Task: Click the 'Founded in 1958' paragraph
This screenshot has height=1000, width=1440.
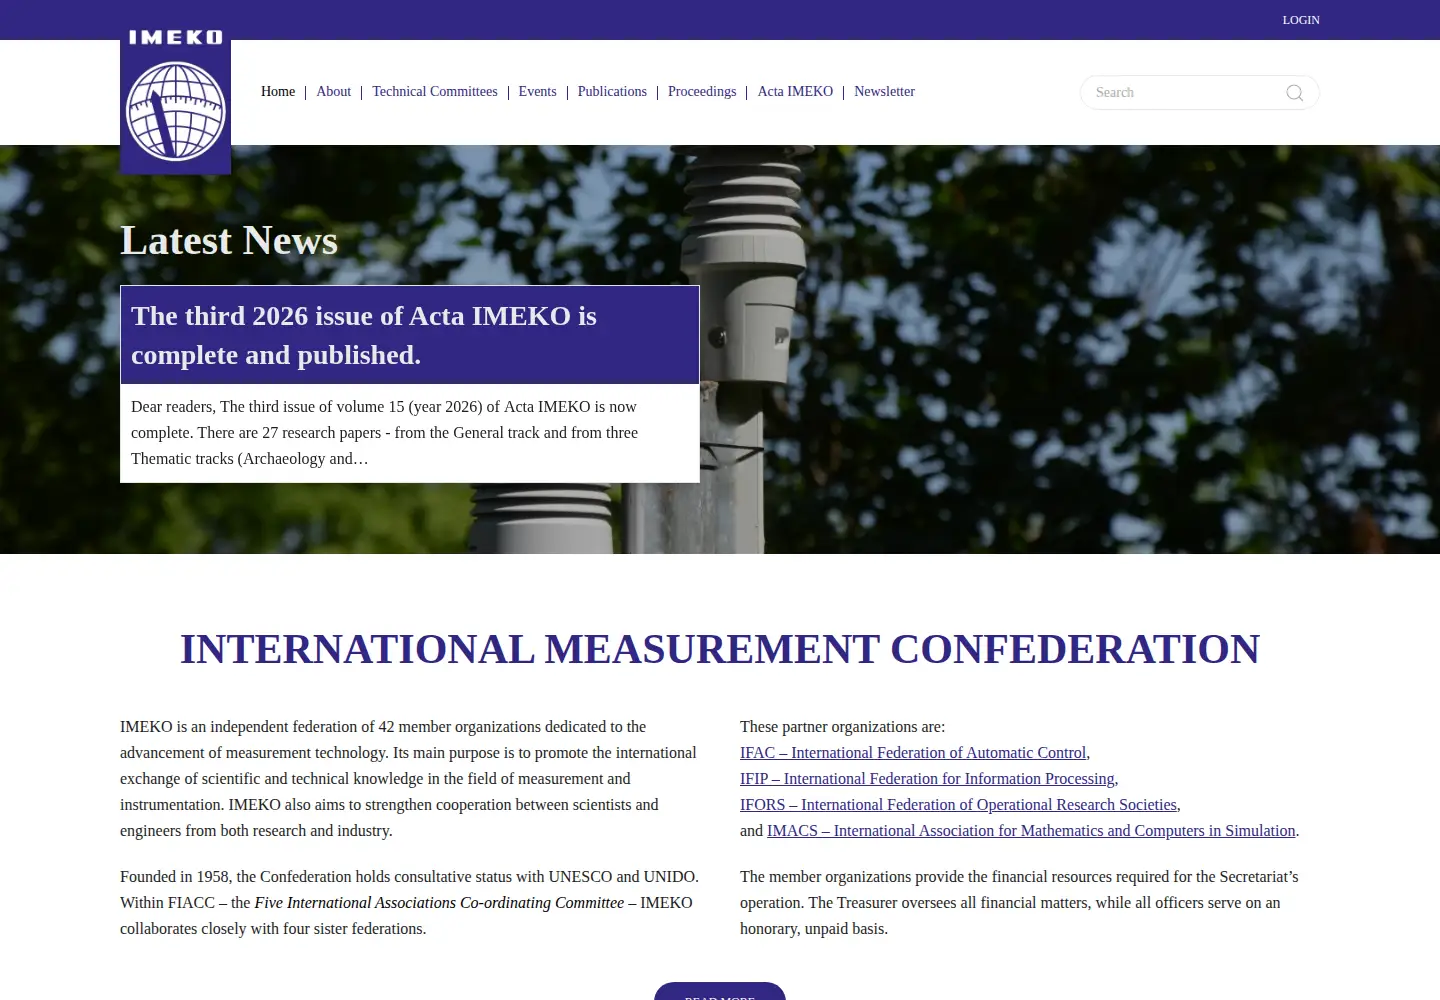Action: 410,903
